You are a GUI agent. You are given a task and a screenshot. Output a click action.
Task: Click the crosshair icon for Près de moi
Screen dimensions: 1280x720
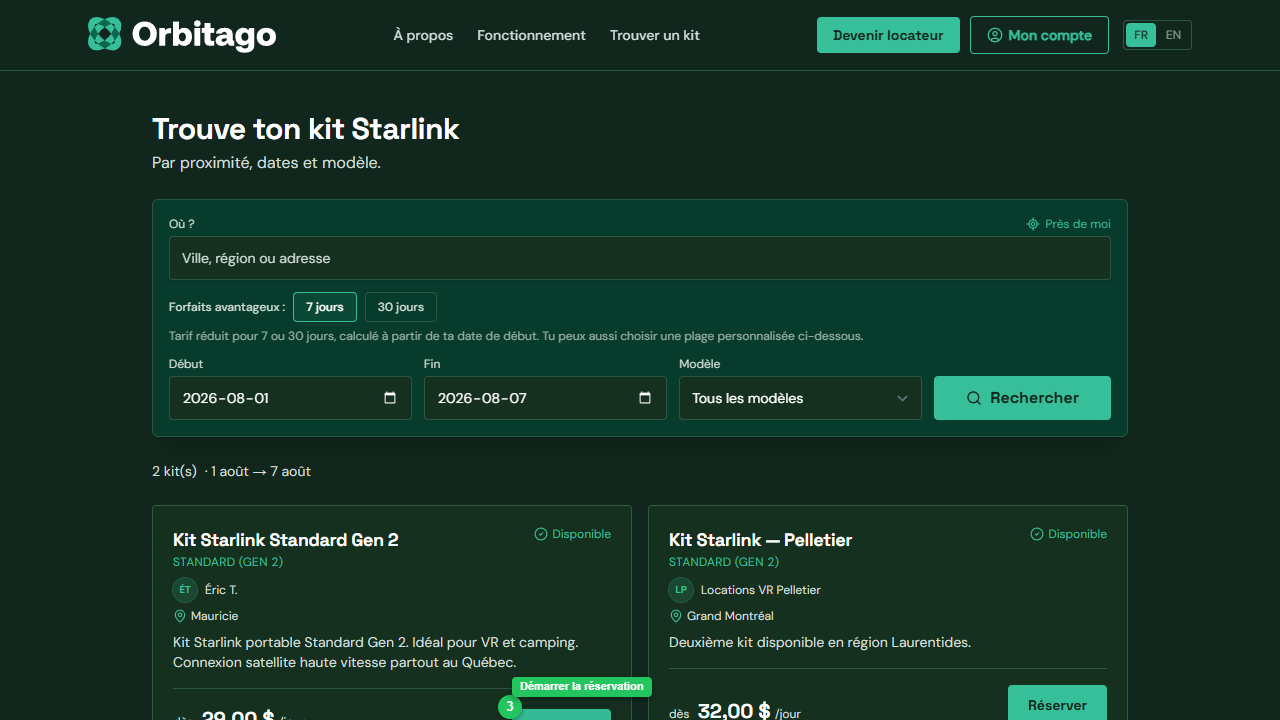click(x=1033, y=224)
